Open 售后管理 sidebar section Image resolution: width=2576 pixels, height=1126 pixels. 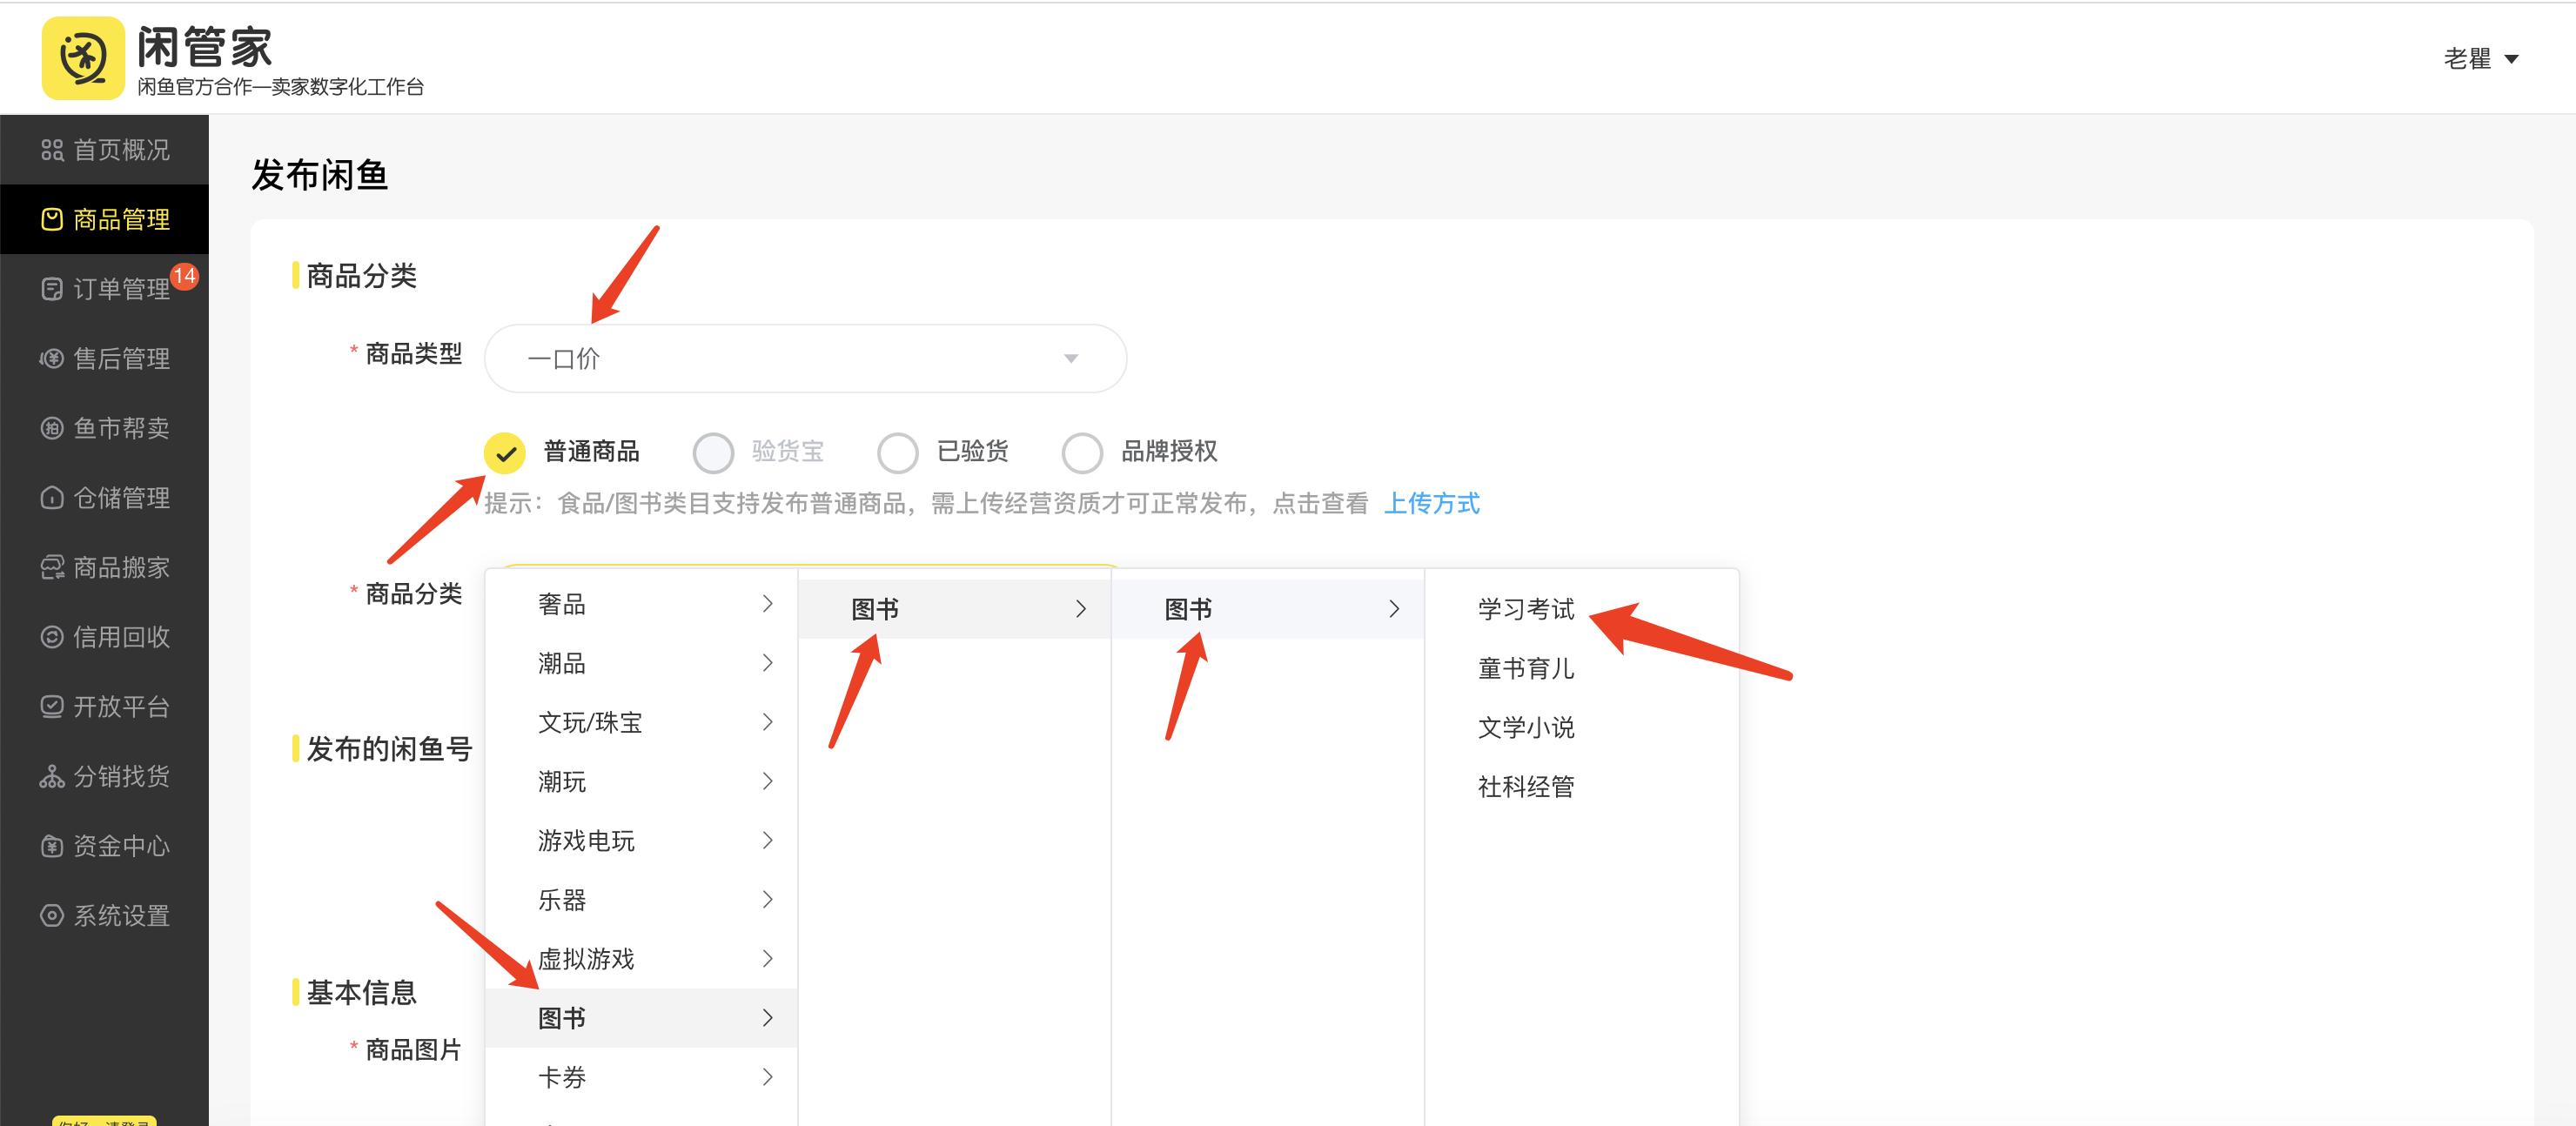(104, 358)
